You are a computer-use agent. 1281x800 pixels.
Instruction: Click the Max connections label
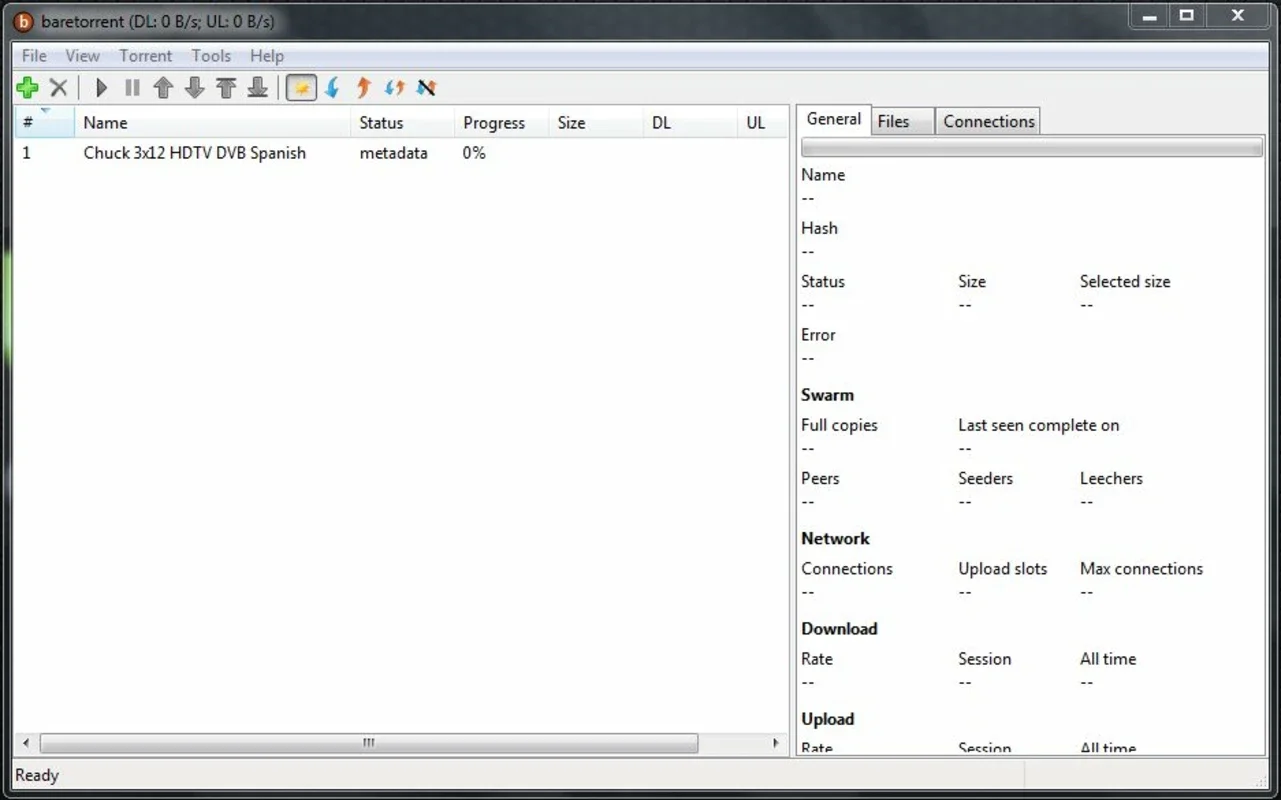click(1141, 568)
